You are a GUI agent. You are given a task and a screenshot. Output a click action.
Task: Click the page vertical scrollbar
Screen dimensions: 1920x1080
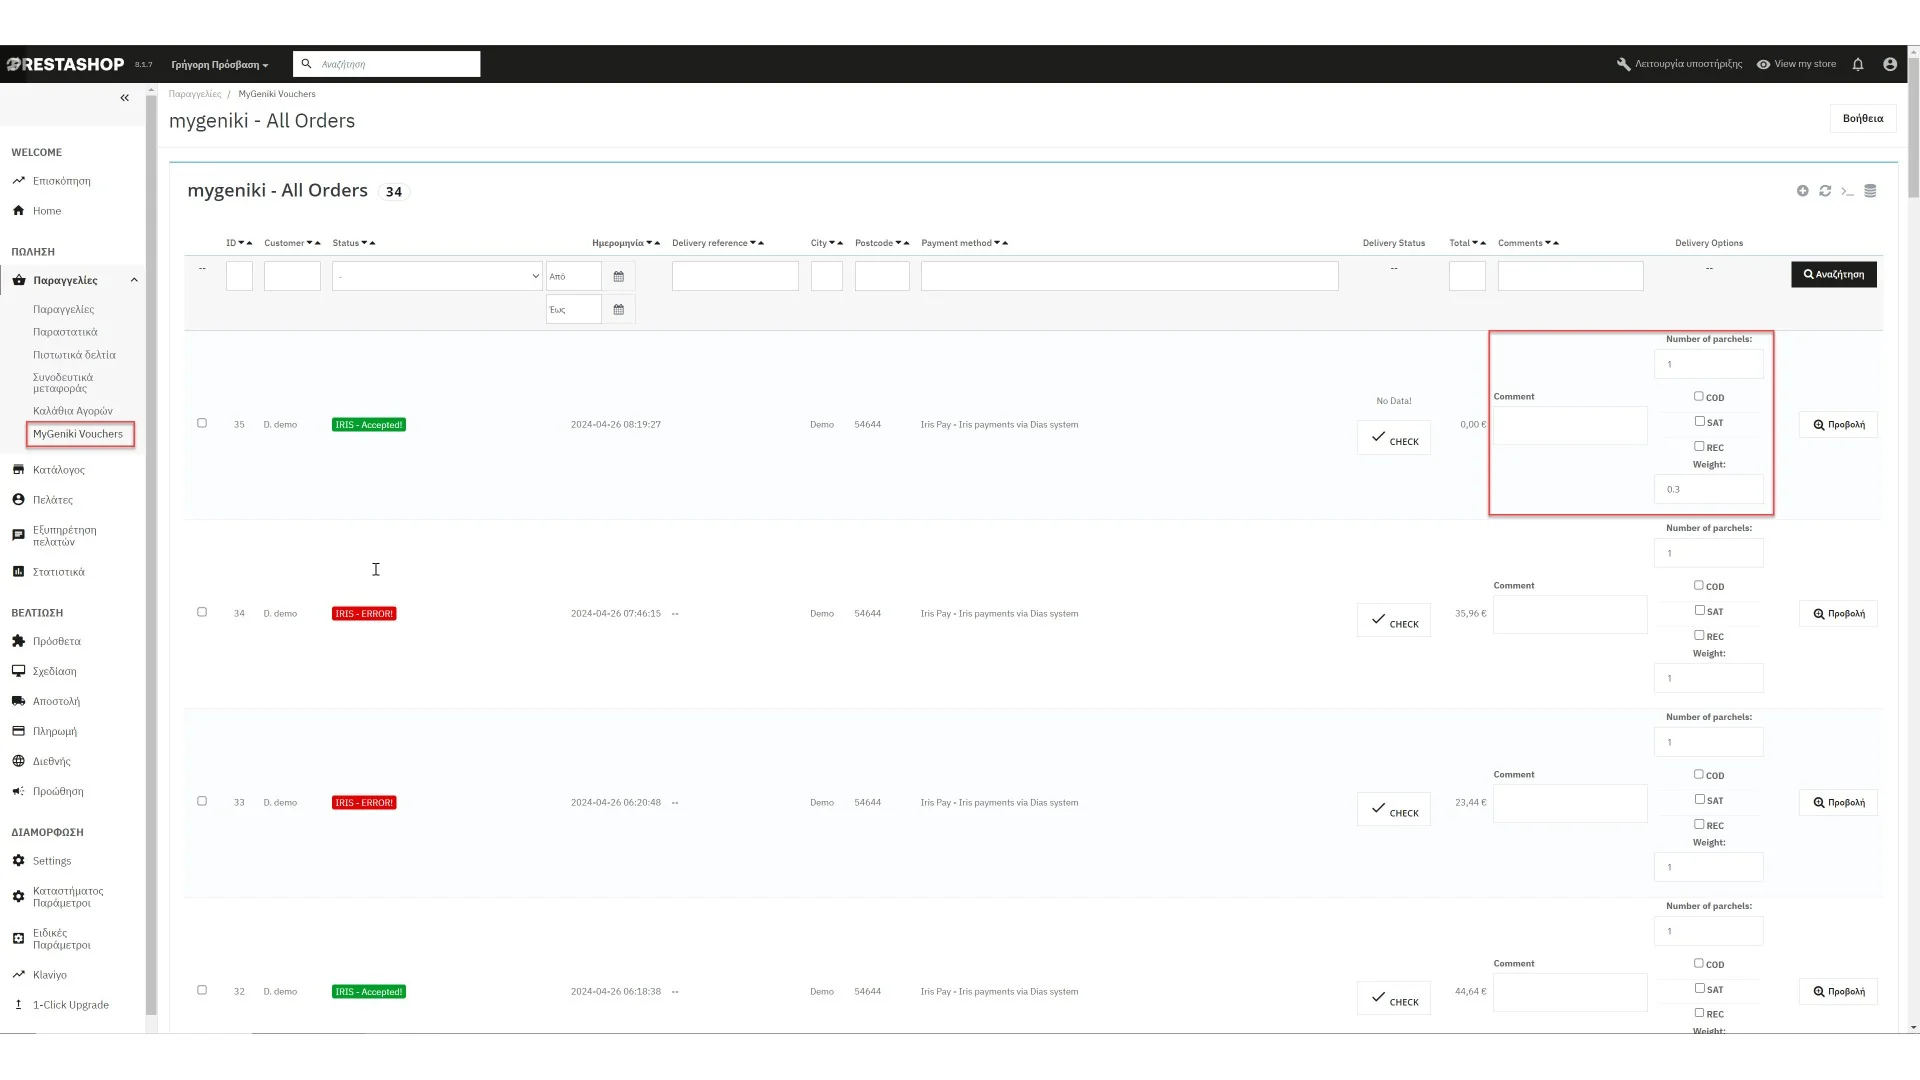(1913, 140)
